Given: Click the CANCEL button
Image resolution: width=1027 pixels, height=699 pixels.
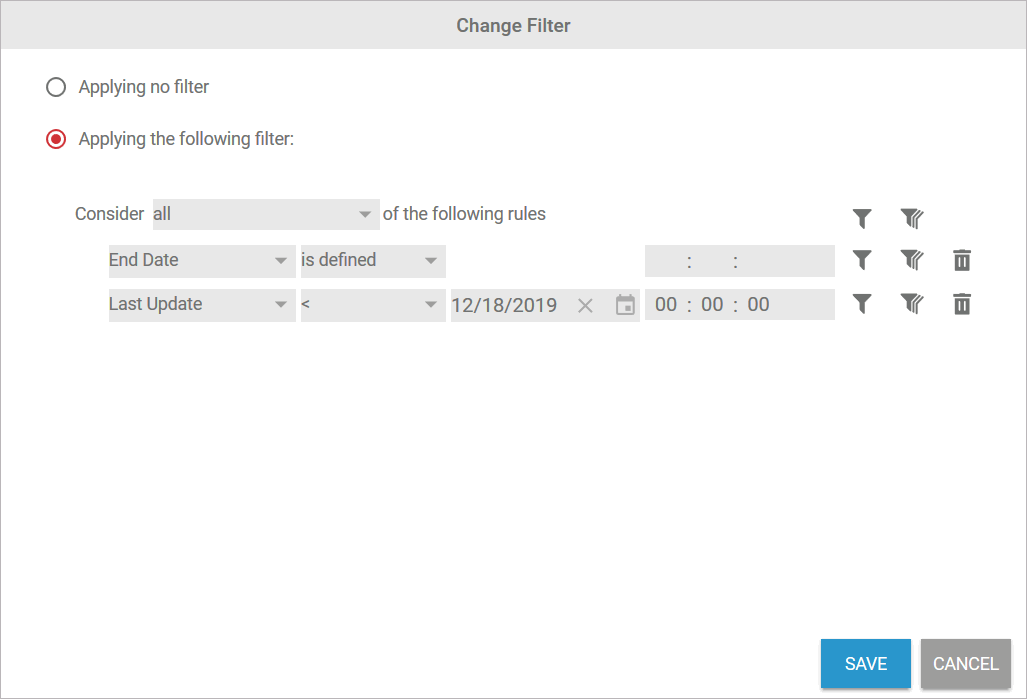Looking at the screenshot, I should coord(965,663).
